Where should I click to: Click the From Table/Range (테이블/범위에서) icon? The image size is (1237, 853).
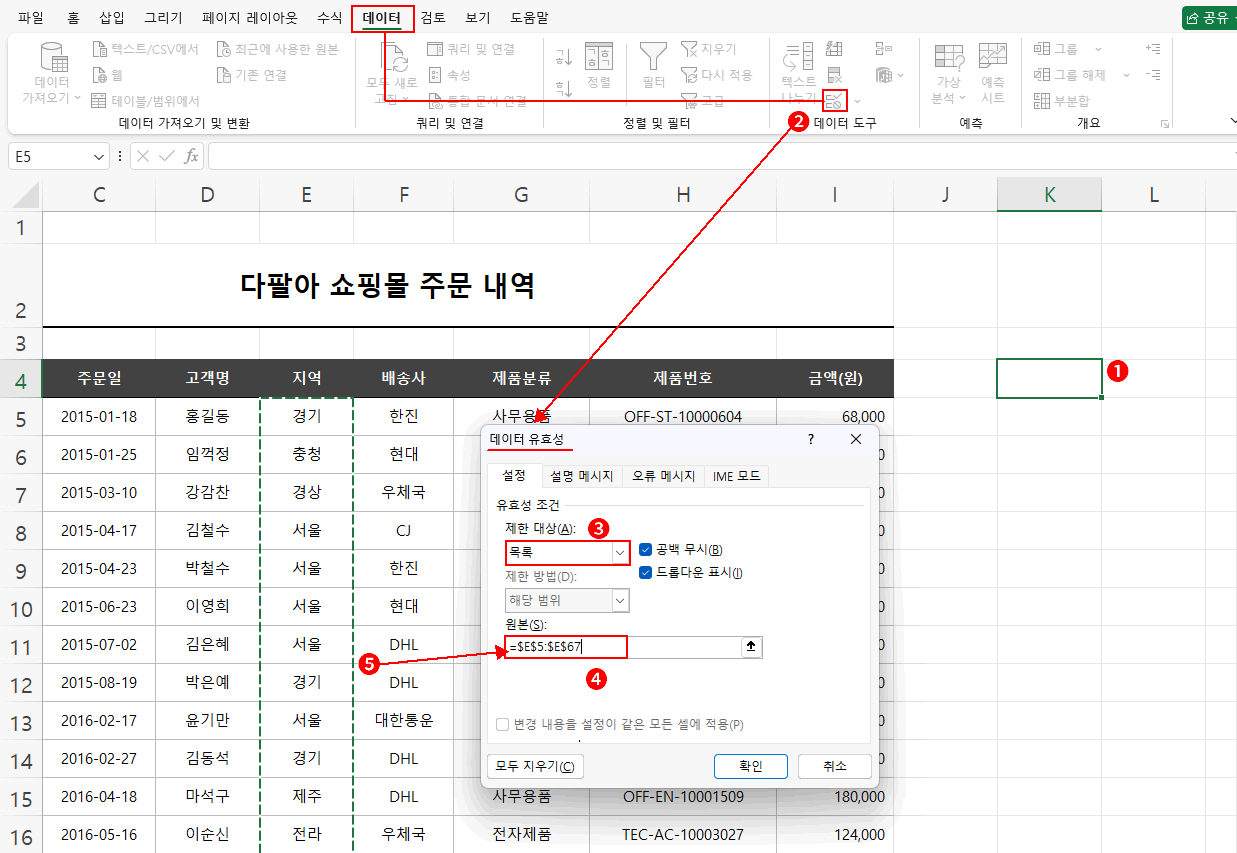[99, 100]
